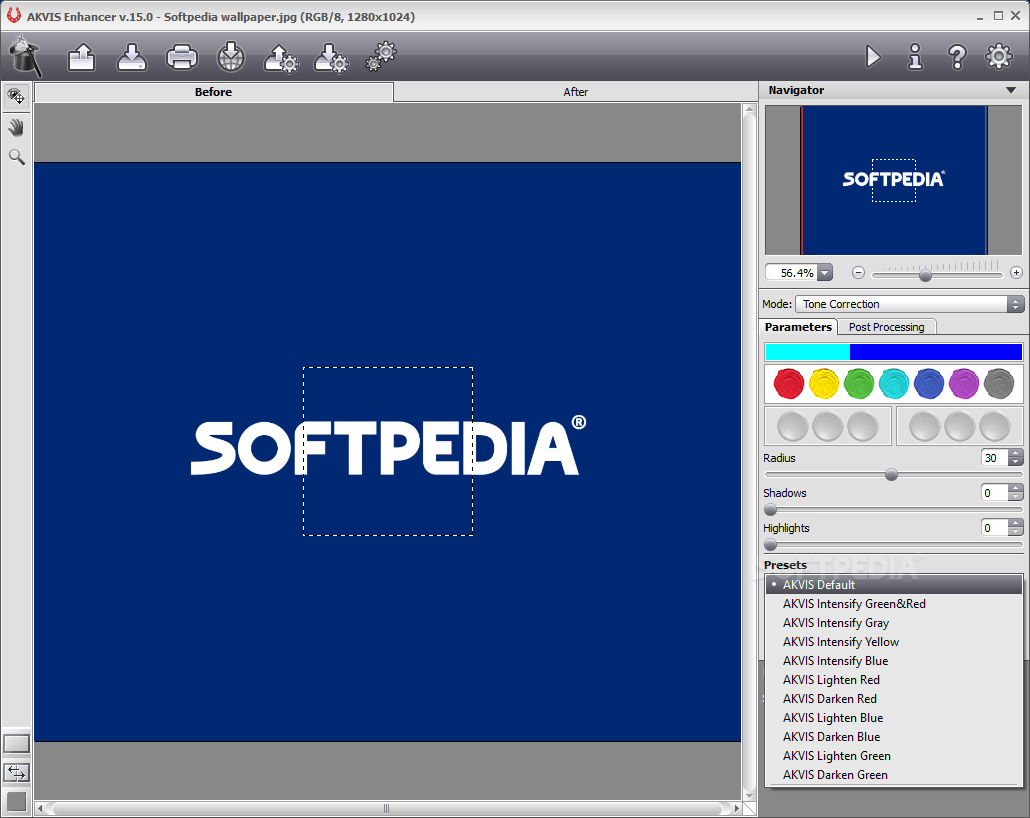Open the Mode dropdown showing Tone Correction
Viewport: 1030px width, 818px height.
click(909, 304)
